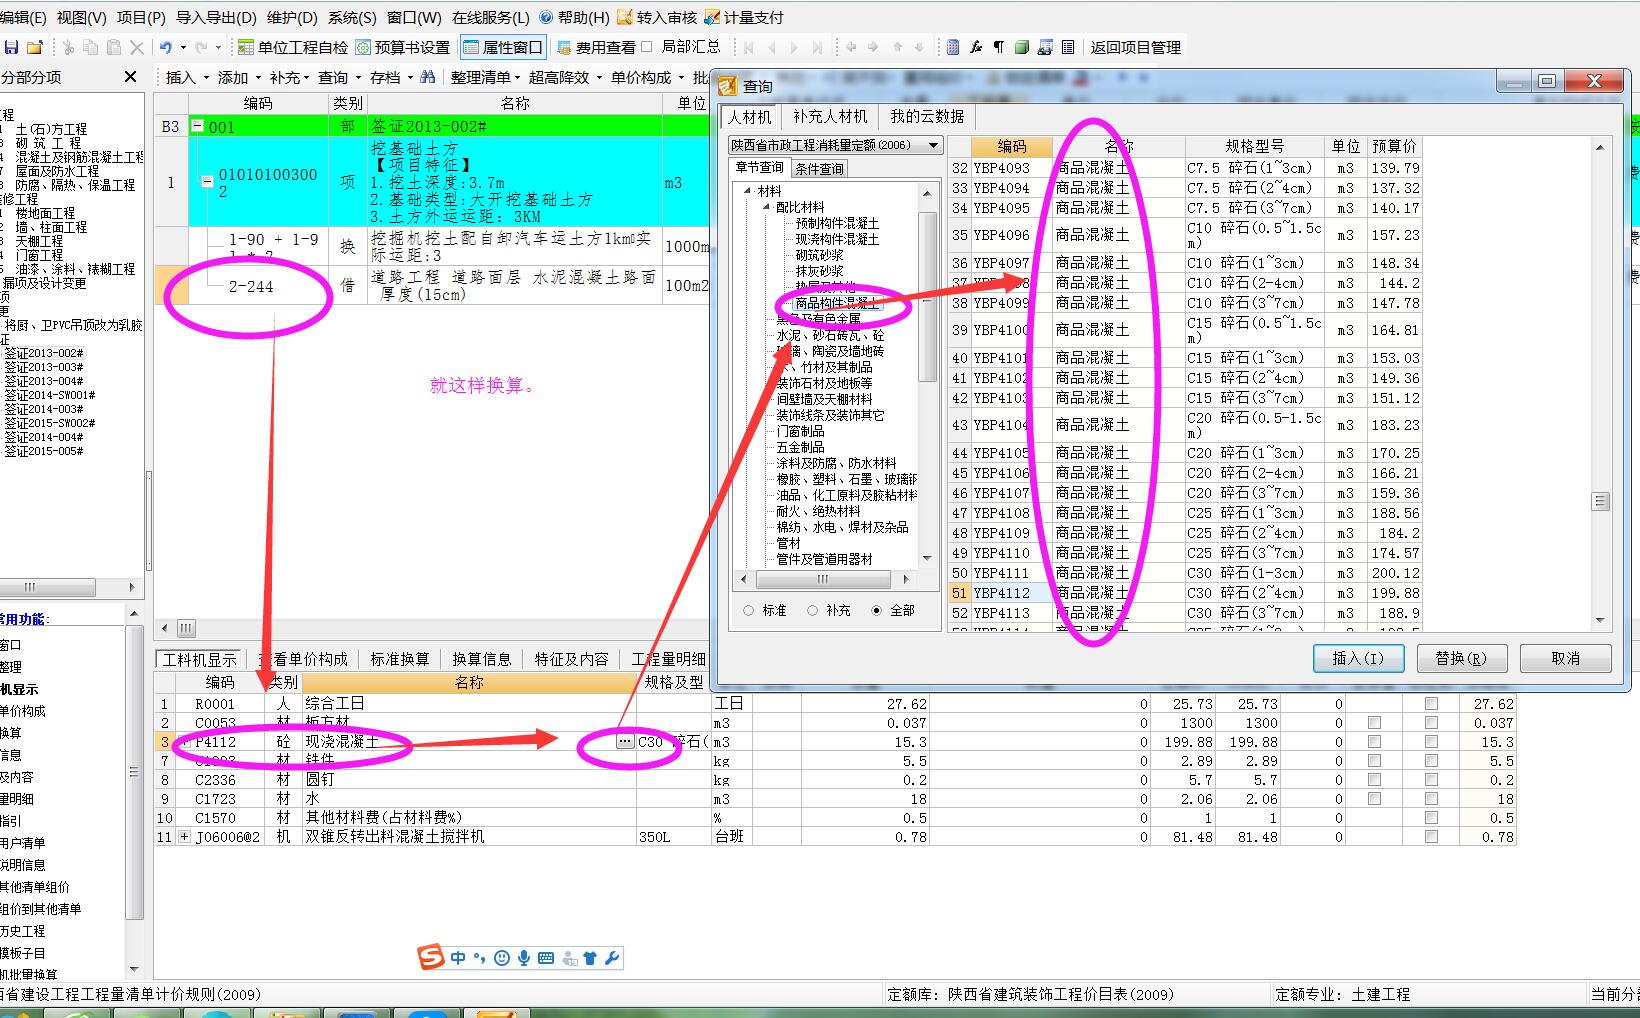Click the move down arrow icon
1640x1018 pixels.
[x=919, y=47]
